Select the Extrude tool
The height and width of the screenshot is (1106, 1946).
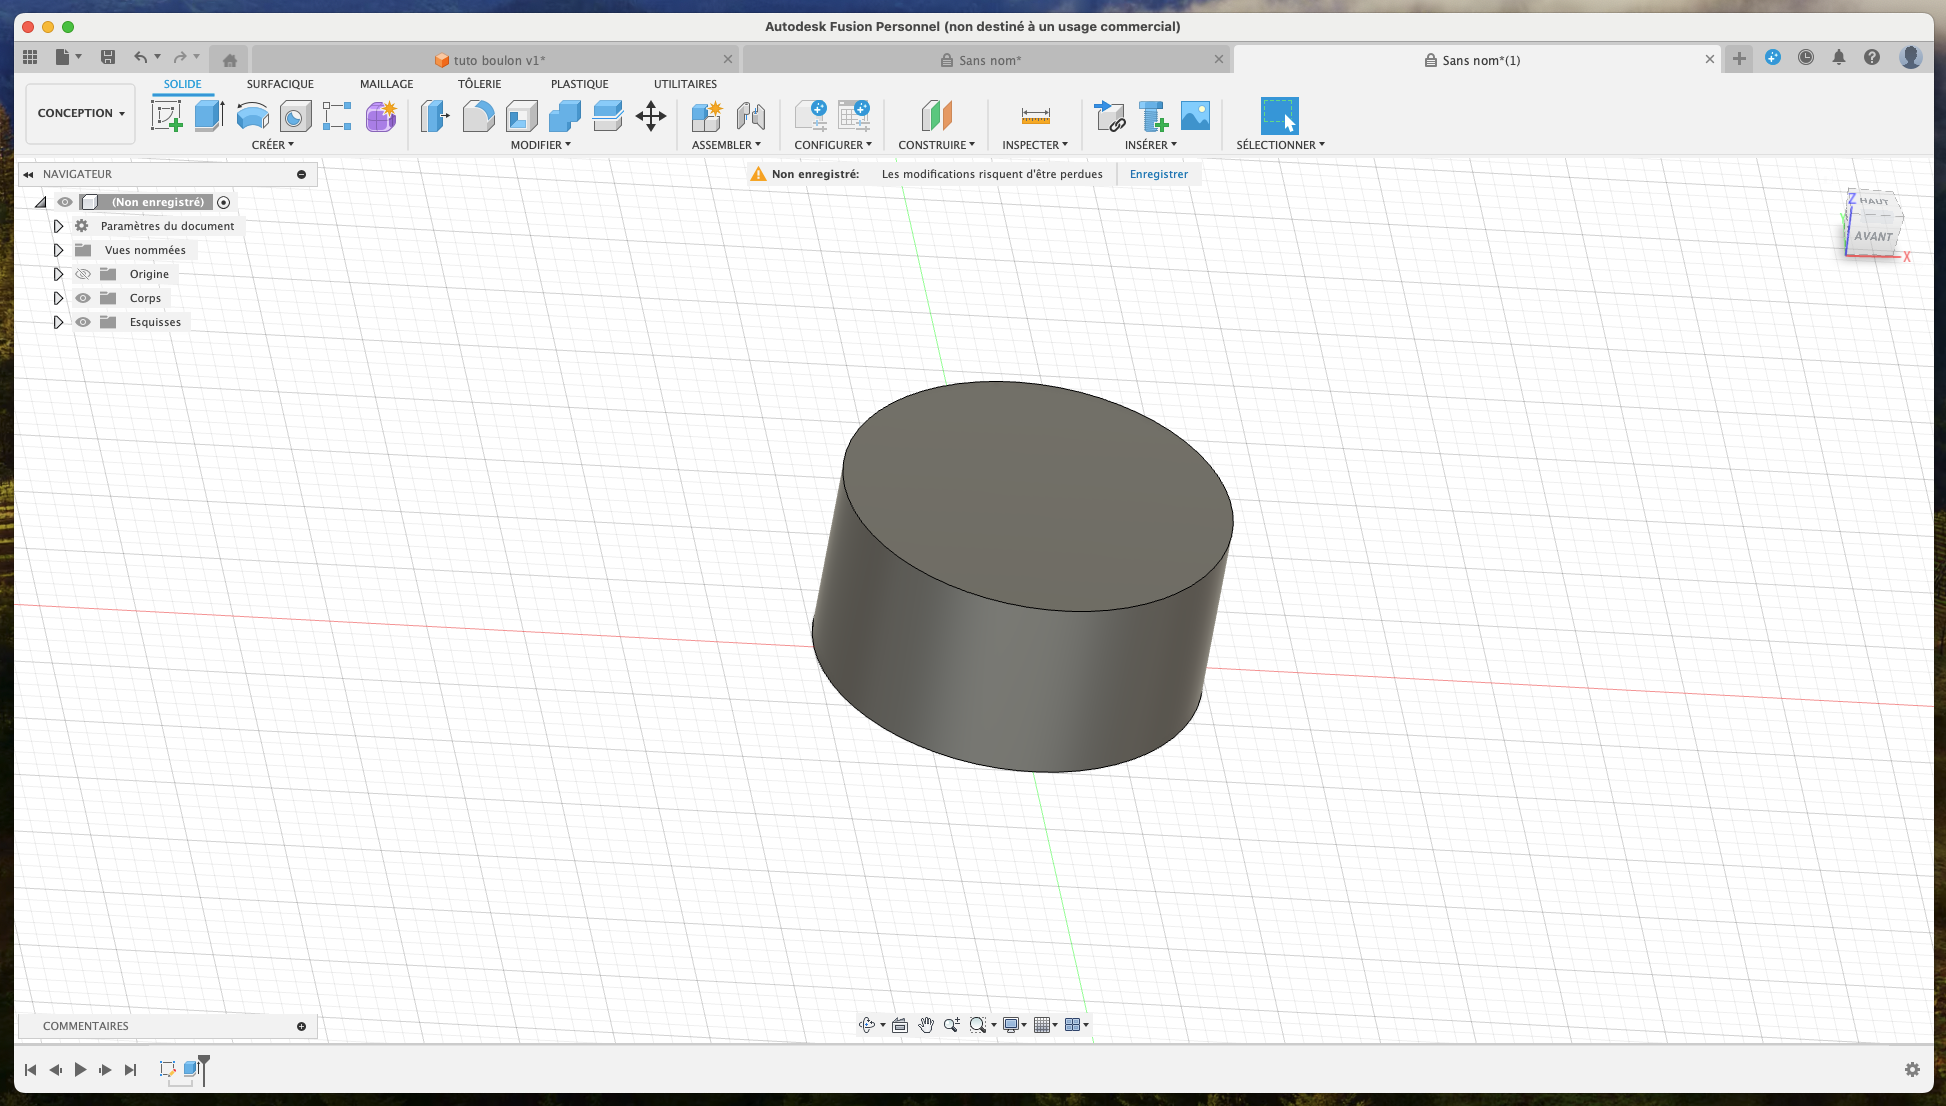(x=209, y=116)
